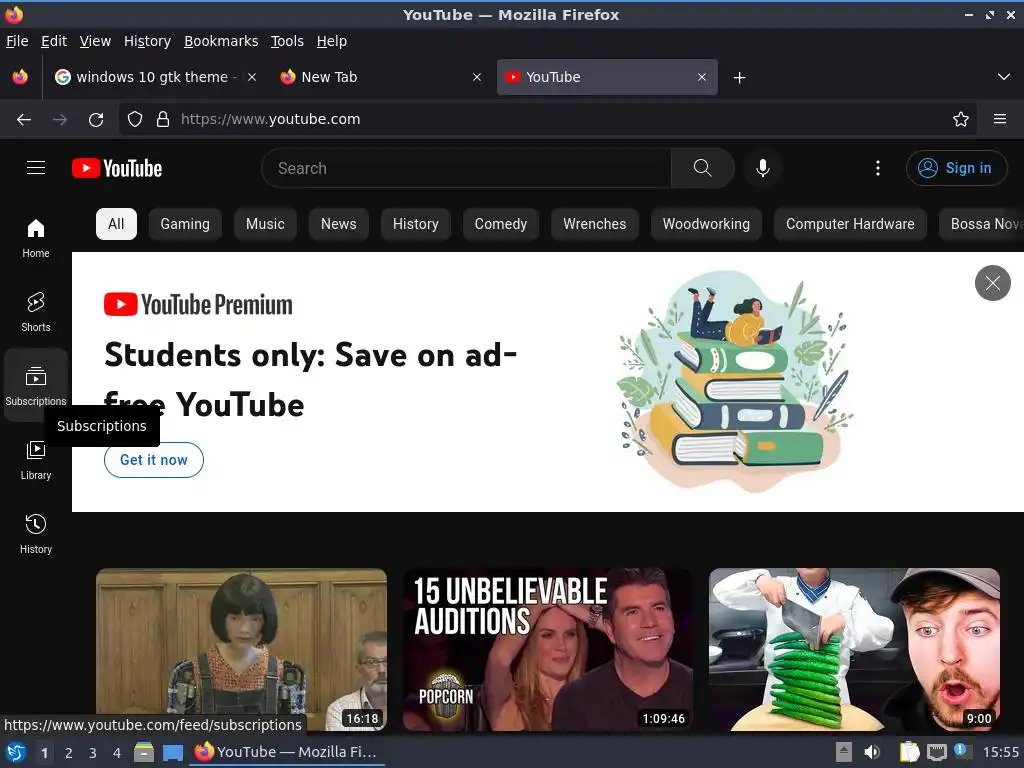The width and height of the screenshot is (1024, 768).
Task: Open the file manager taskbar icon
Action: click(144, 752)
